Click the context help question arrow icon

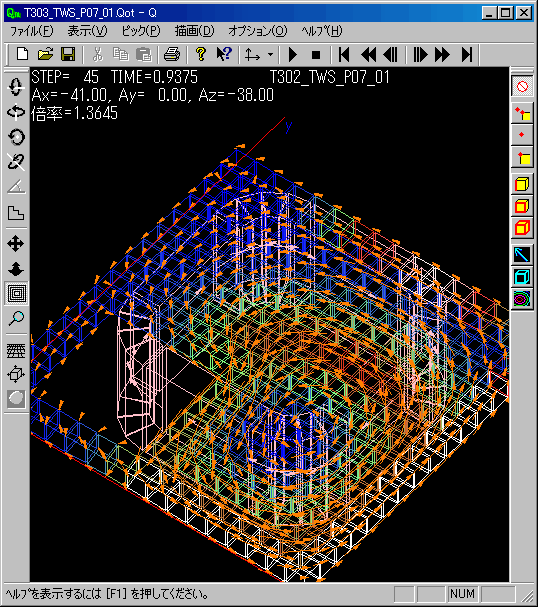(x=224, y=55)
